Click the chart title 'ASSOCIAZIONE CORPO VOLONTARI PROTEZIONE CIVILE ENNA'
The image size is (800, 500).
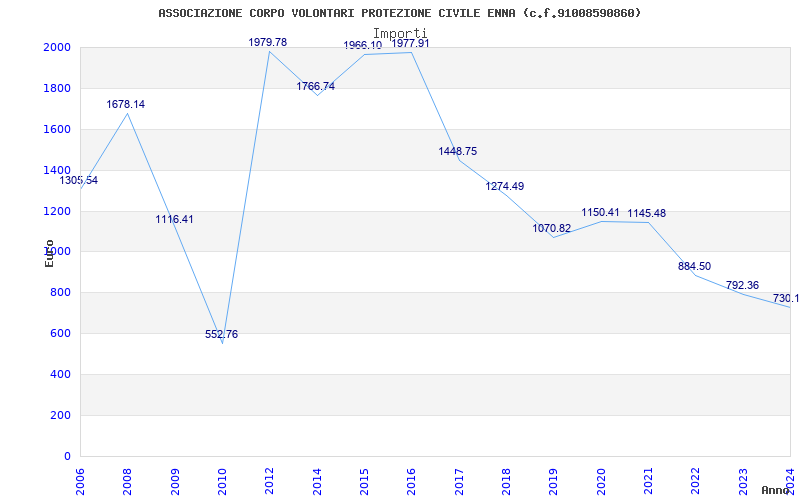click(x=339, y=13)
